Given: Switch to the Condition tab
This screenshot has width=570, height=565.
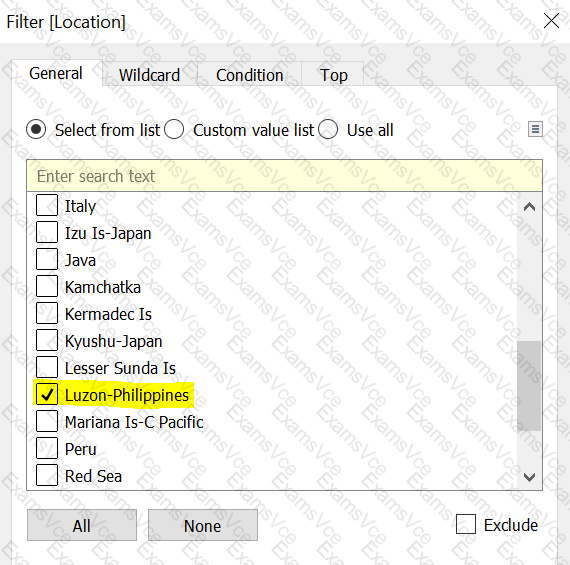Looking at the screenshot, I should (x=249, y=75).
